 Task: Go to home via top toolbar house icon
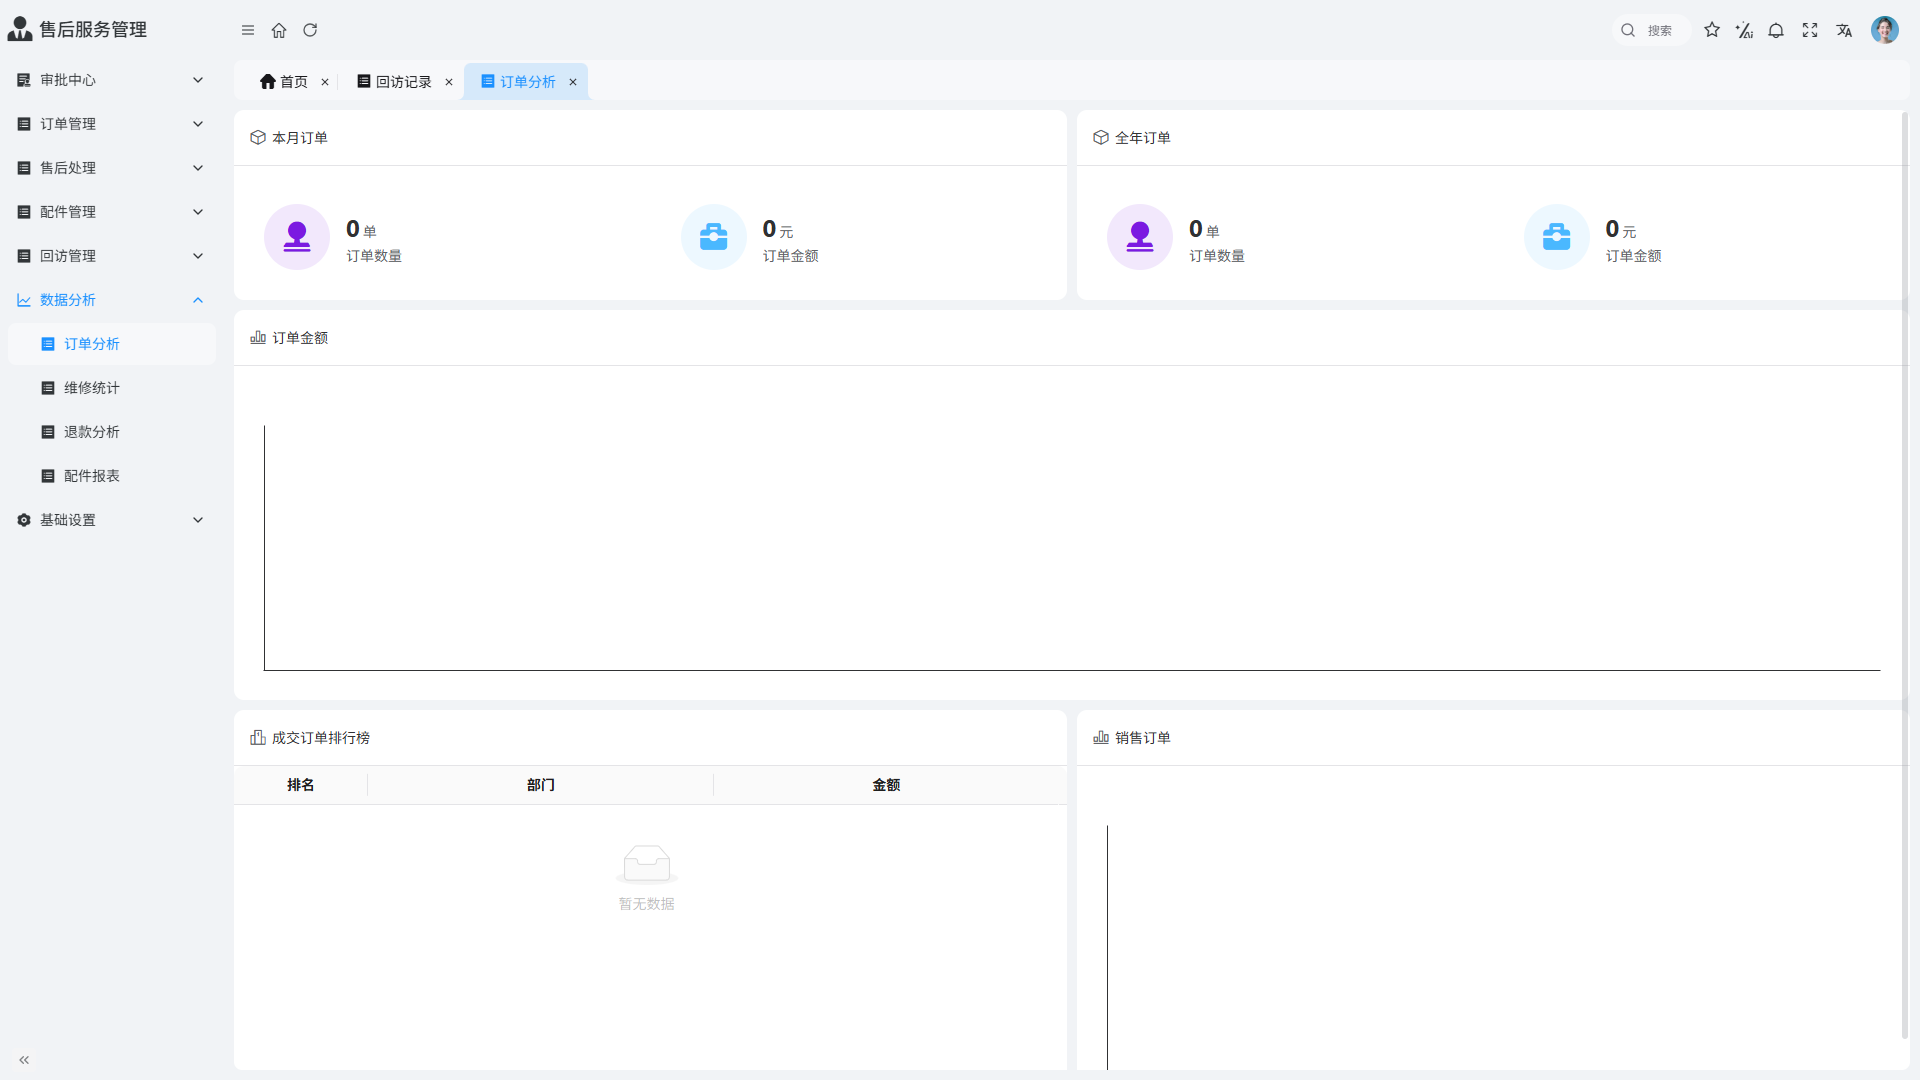pyautogui.click(x=279, y=30)
